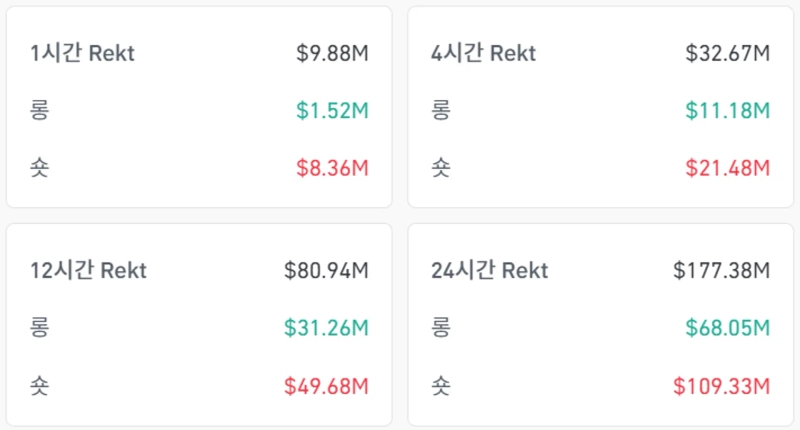
Task: Click the 숏 label in 24시간 card
Action: click(440, 384)
